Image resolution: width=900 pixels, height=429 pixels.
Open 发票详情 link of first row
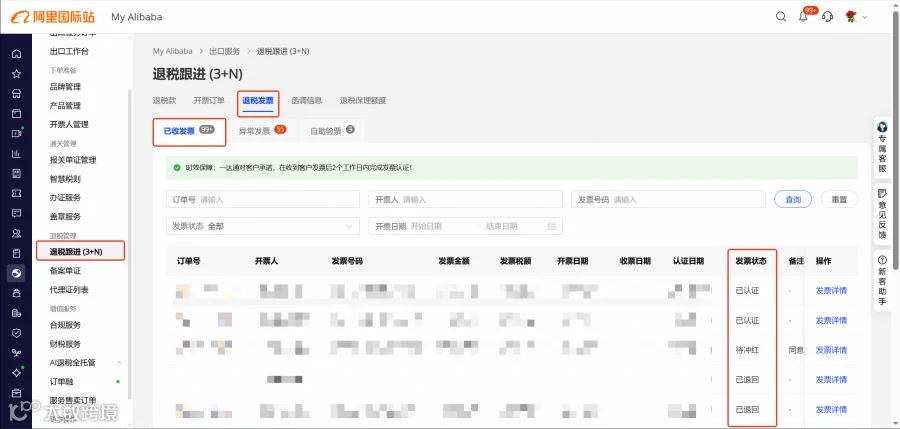coord(831,291)
